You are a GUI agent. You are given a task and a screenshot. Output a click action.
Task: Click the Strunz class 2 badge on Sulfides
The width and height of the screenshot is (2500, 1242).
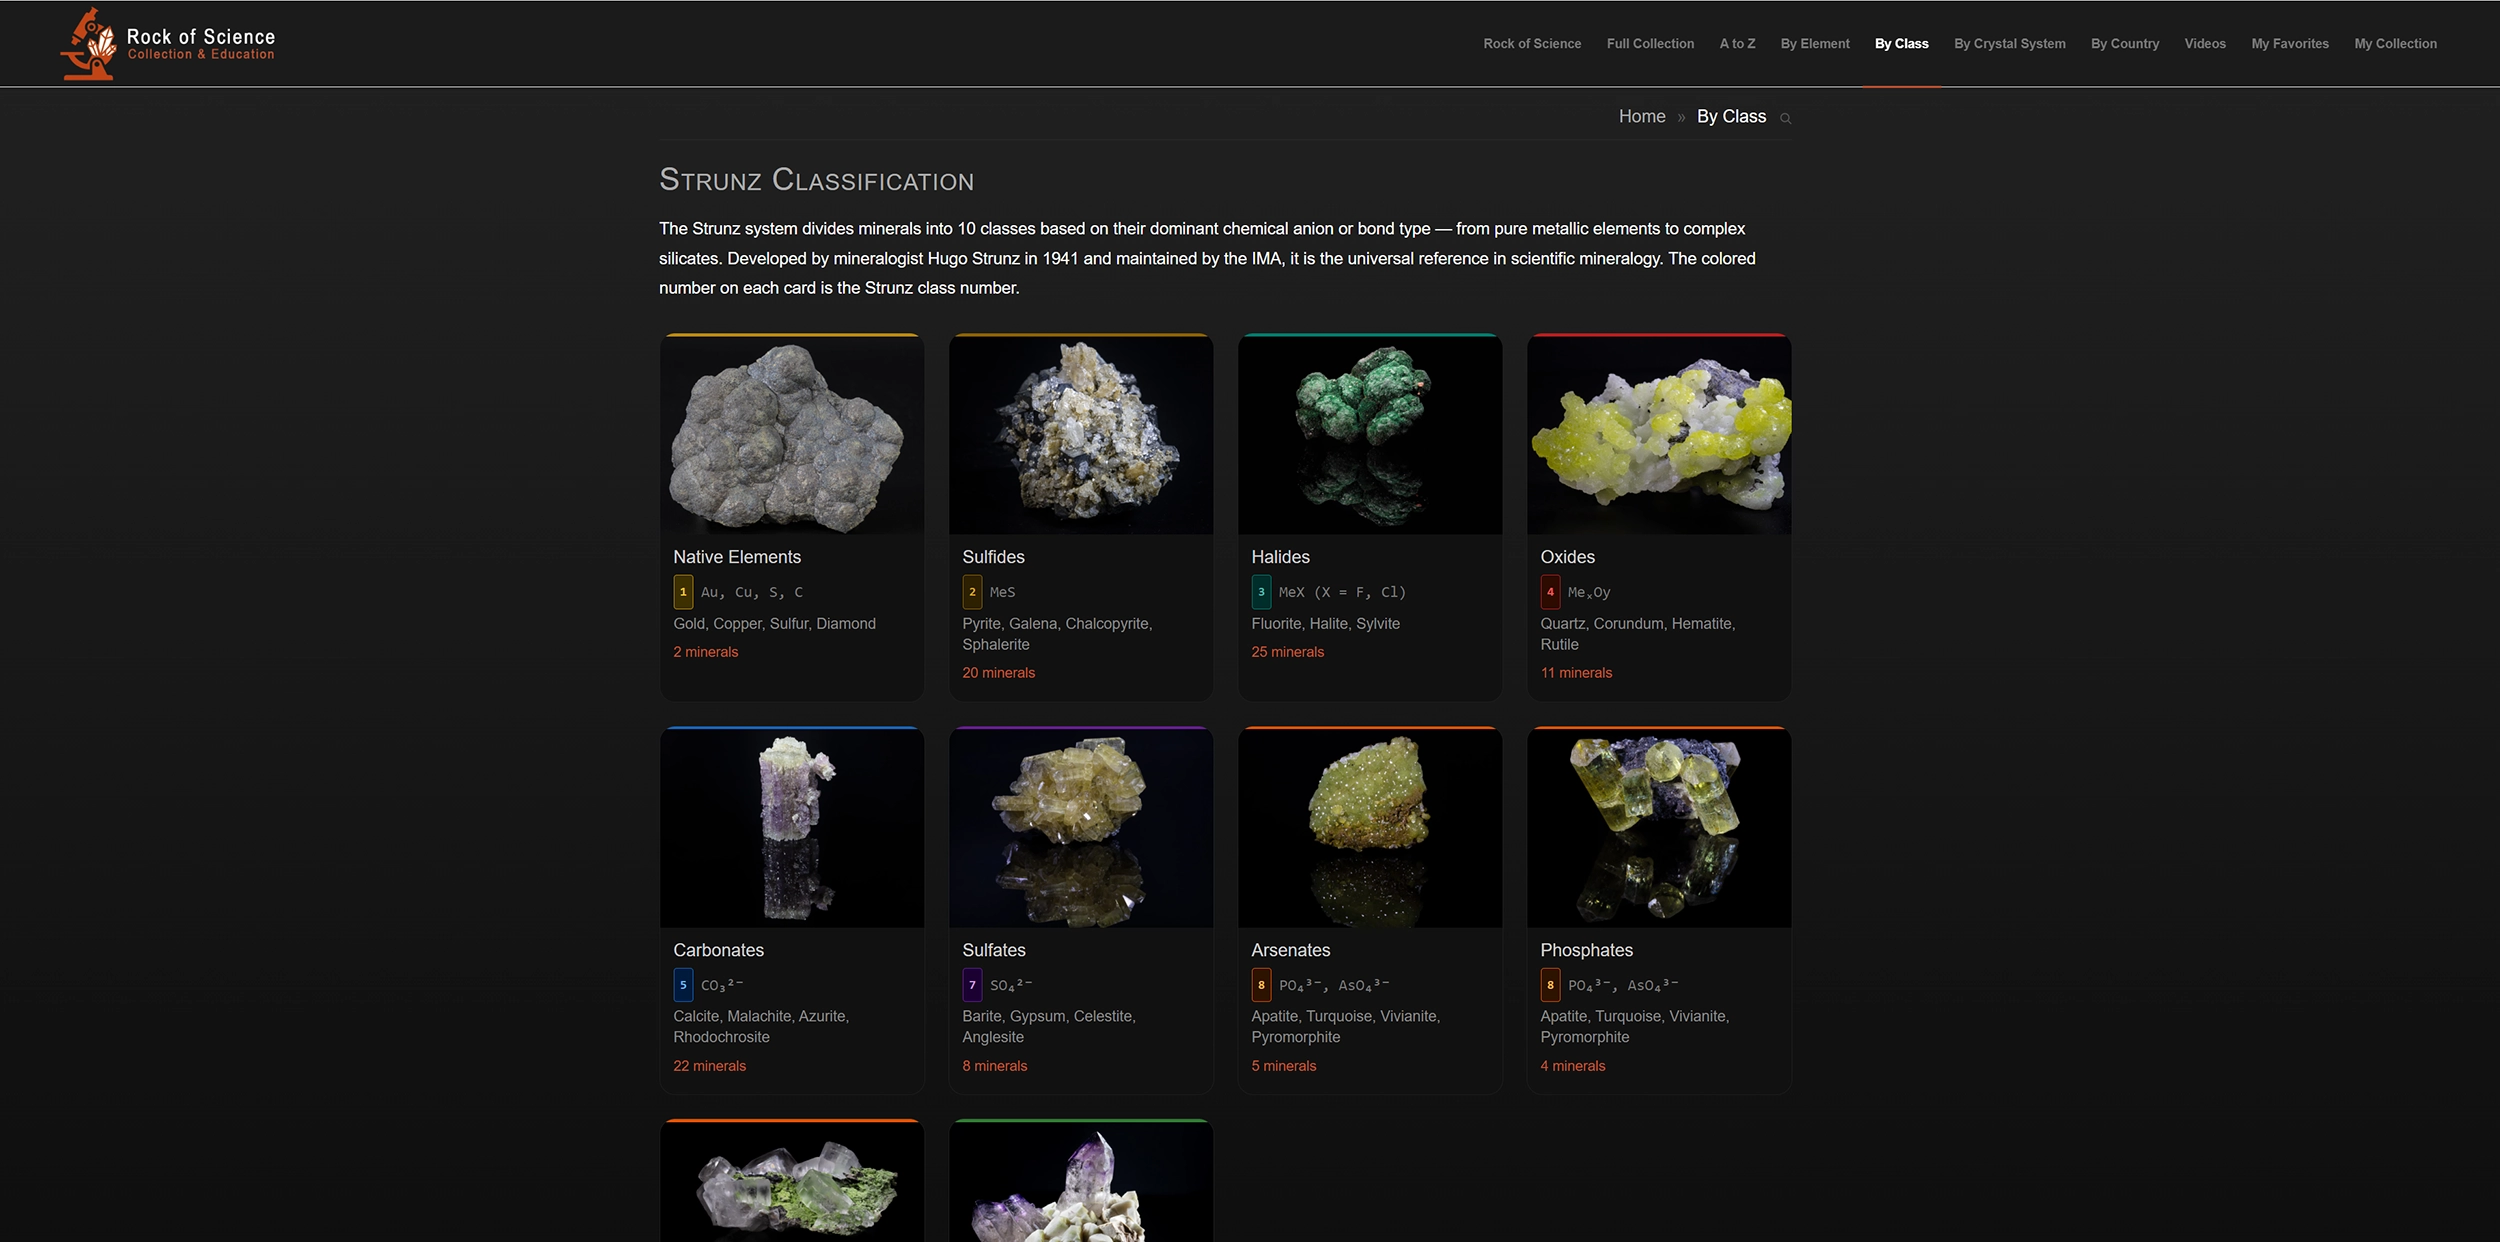[x=972, y=592]
